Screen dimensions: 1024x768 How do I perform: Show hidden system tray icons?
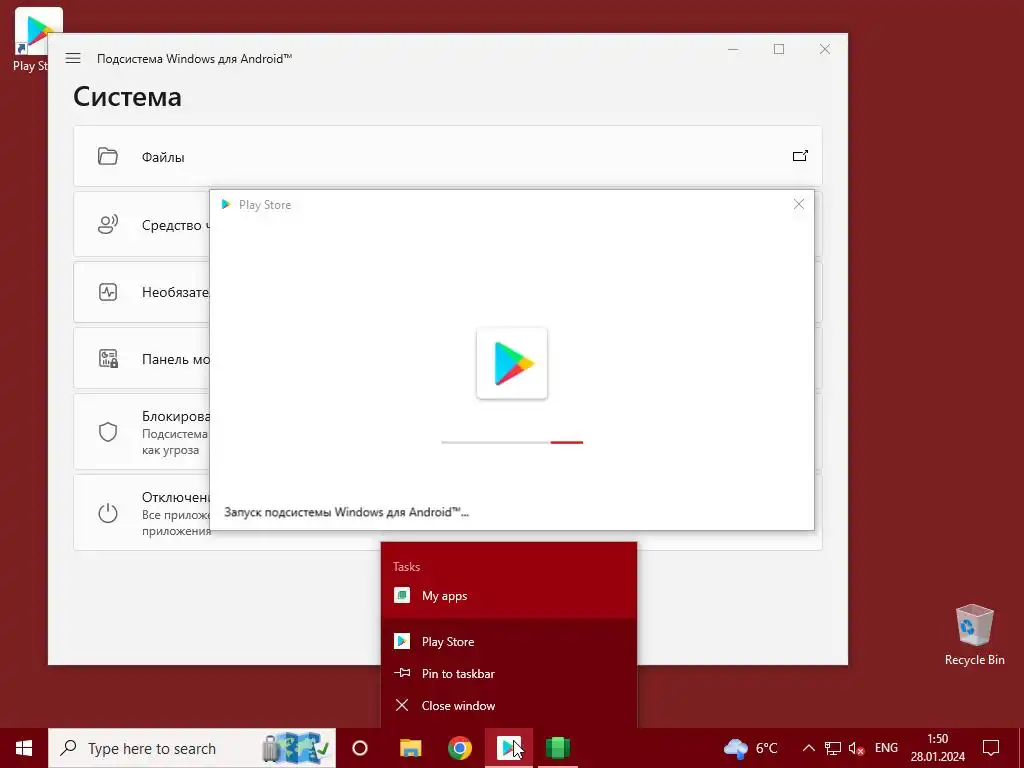click(x=808, y=748)
